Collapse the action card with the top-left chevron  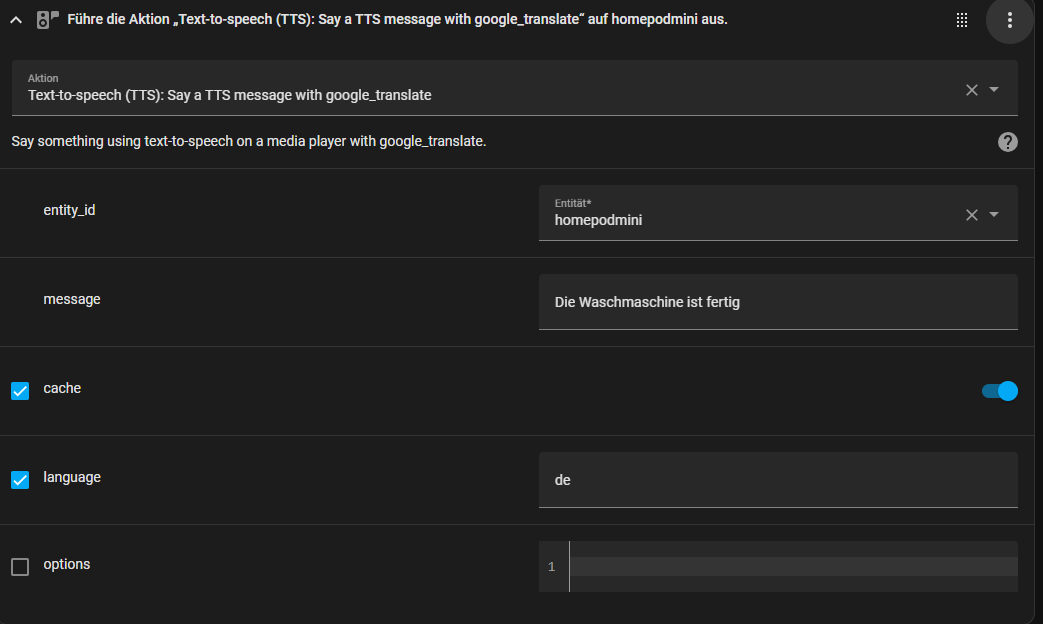(16, 21)
